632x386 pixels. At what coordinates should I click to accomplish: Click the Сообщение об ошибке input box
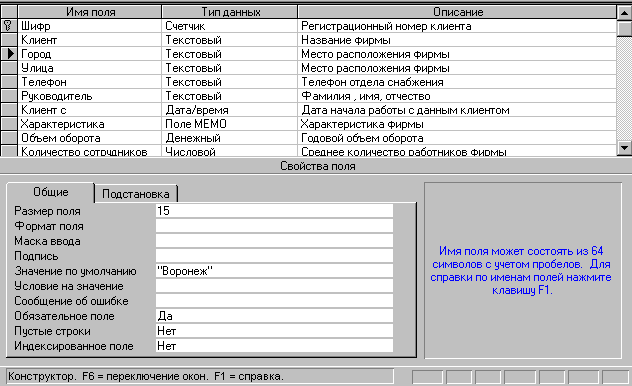[274, 301]
